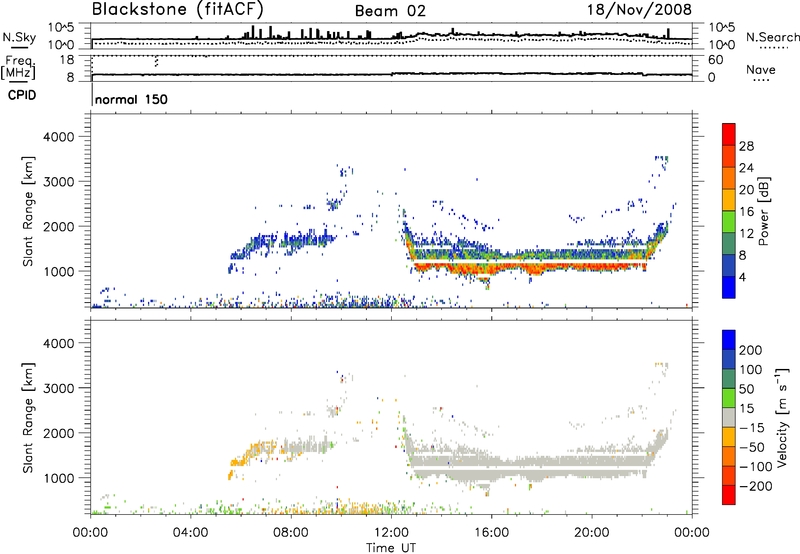Click the date "18/Nov/2008"
The image size is (800, 554).
639,9
